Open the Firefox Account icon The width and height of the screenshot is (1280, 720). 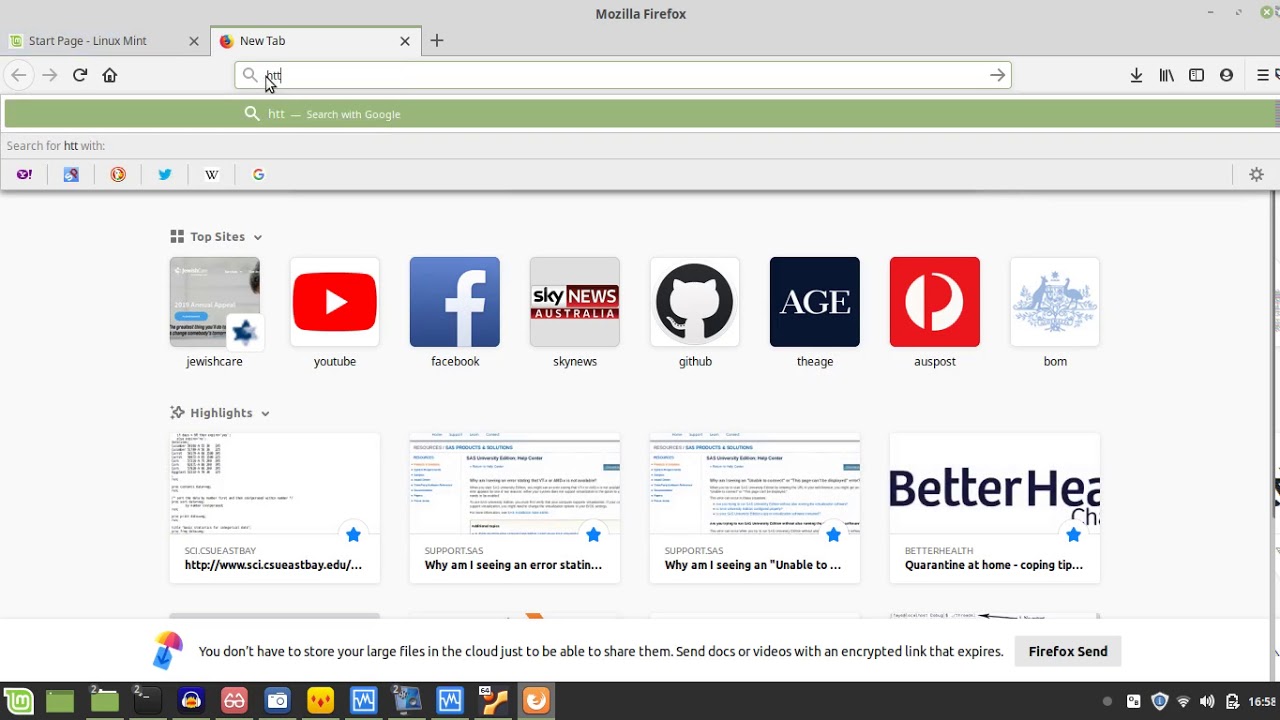point(1226,75)
